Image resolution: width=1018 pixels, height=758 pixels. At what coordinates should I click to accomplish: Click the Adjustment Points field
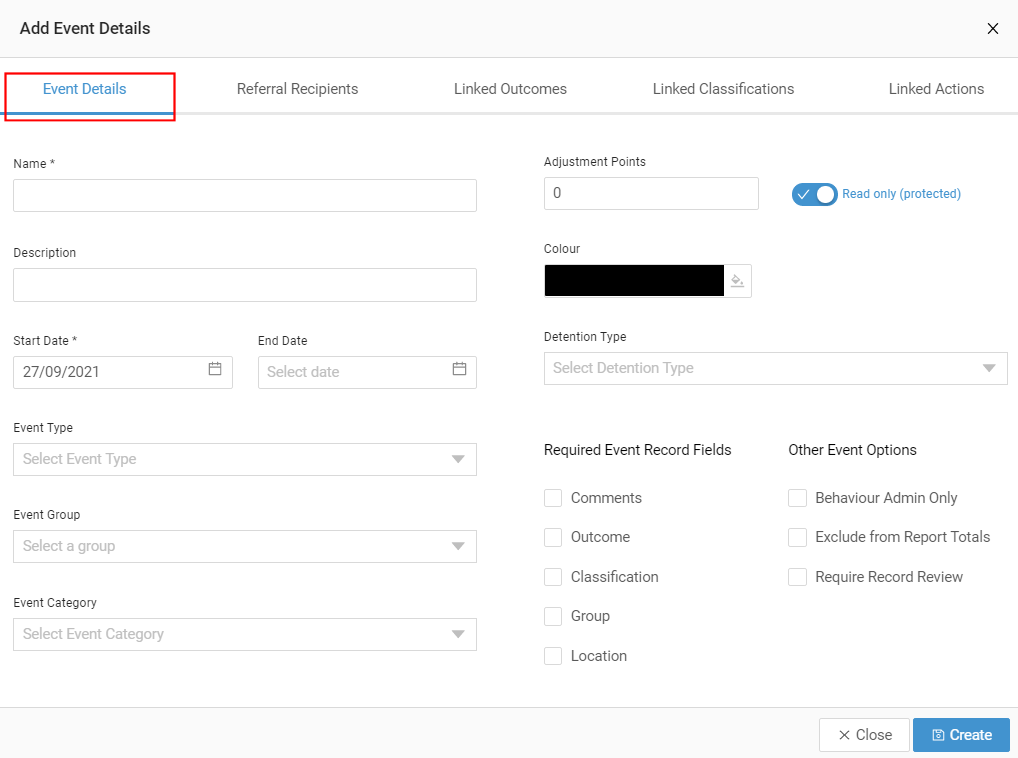point(651,193)
